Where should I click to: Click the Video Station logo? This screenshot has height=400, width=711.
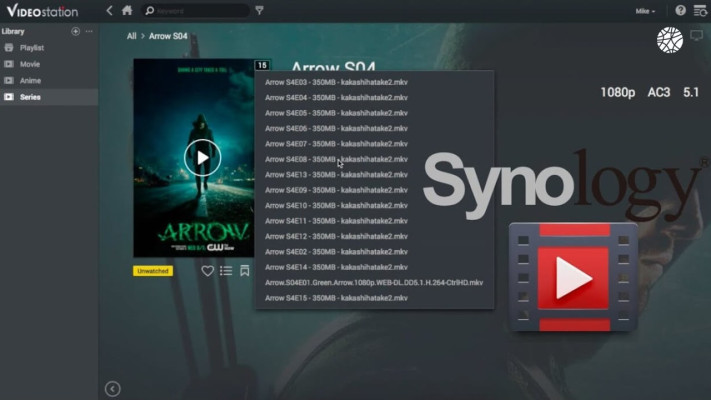coord(42,10)
